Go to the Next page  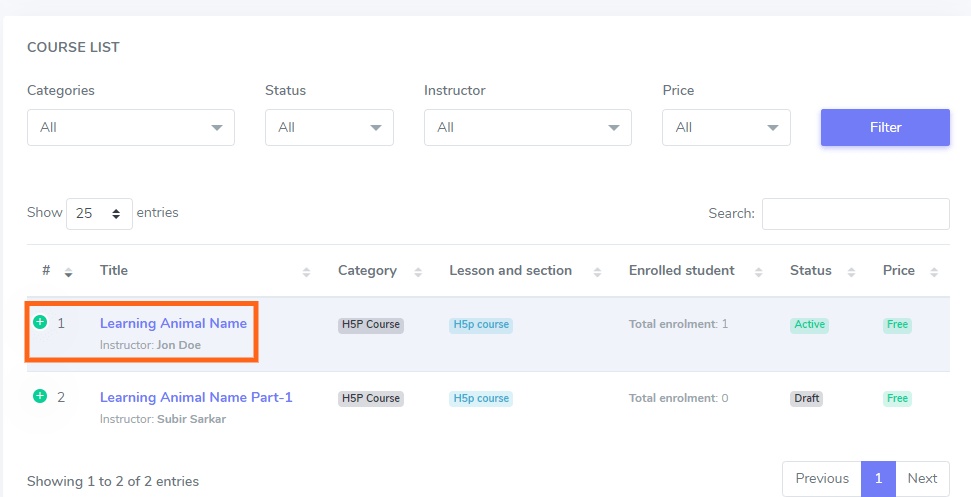point(922,479)
